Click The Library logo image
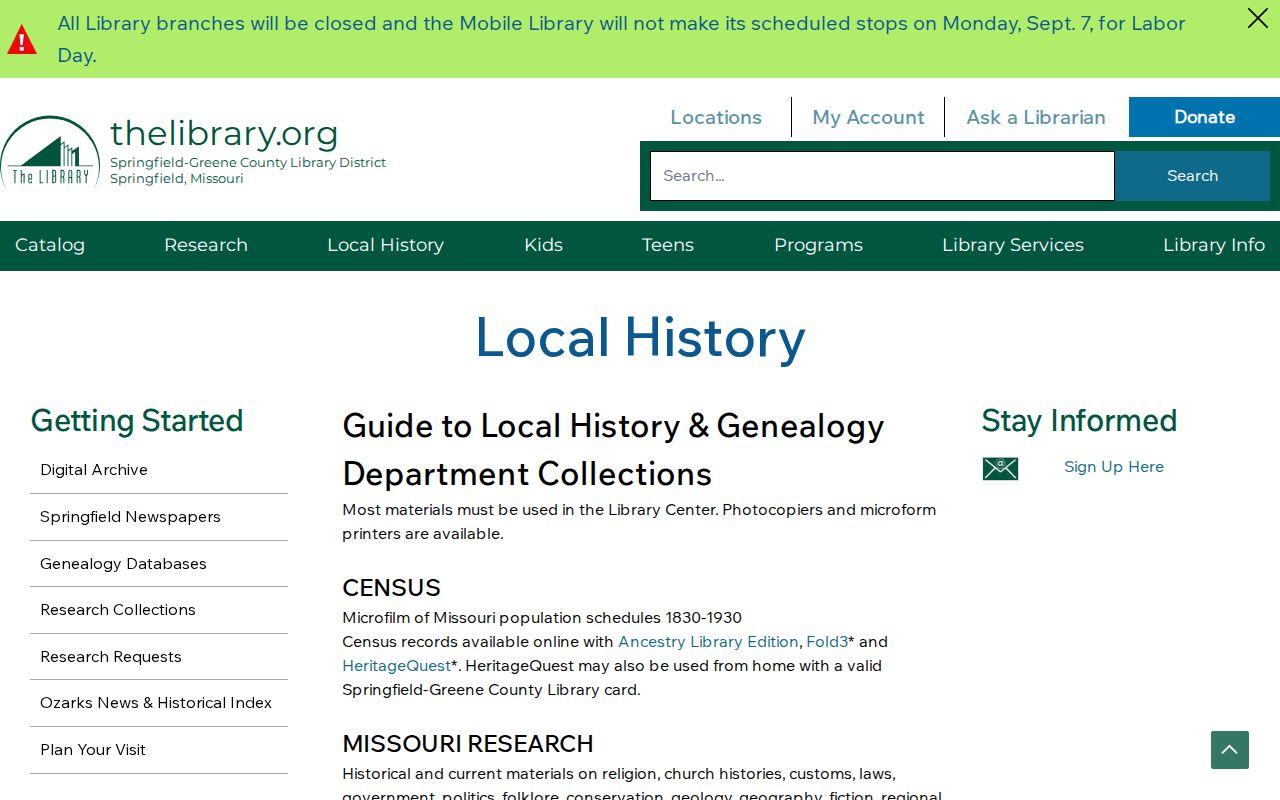 click(x=50, y=152)
